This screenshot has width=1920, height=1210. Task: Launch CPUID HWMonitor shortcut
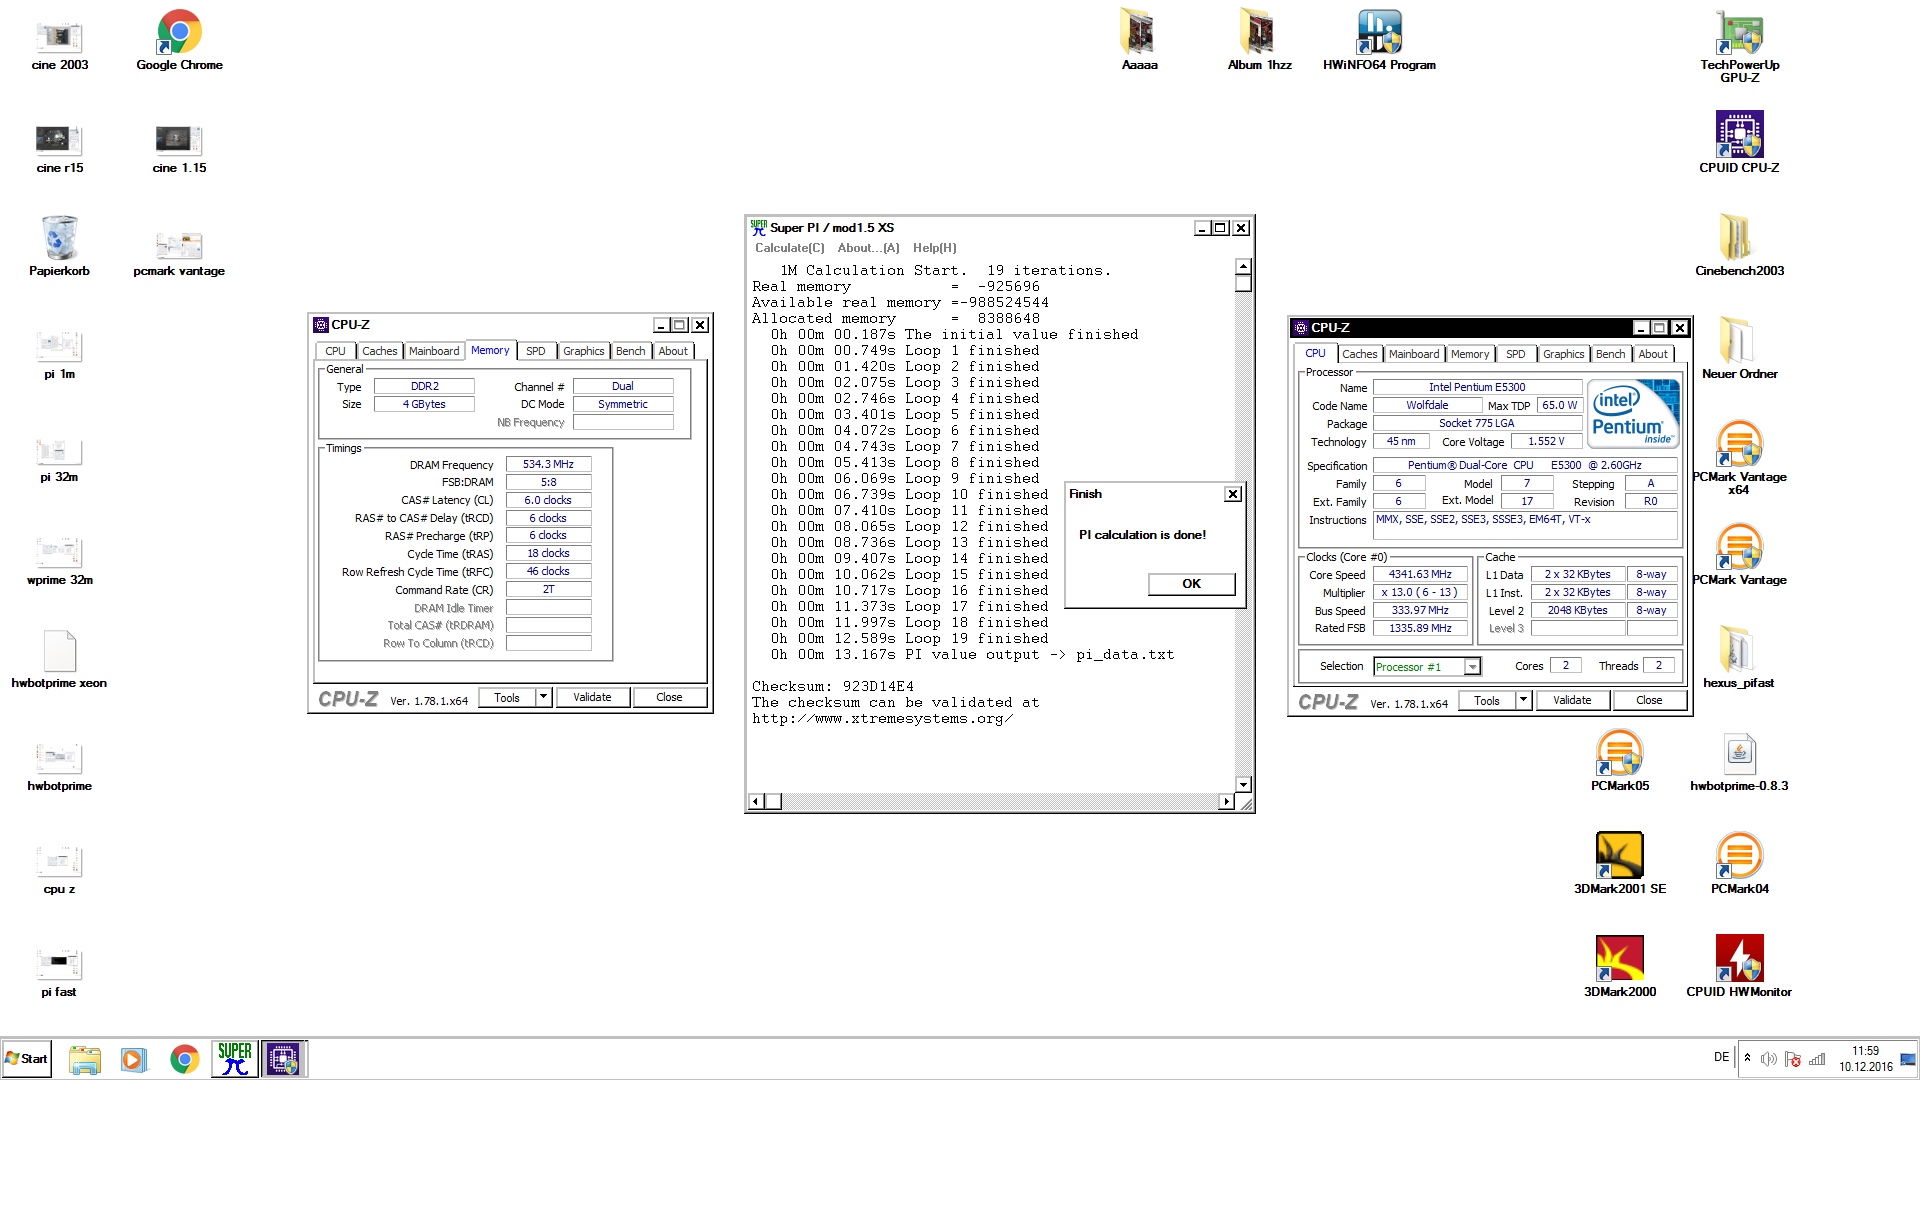(1739, 966)
